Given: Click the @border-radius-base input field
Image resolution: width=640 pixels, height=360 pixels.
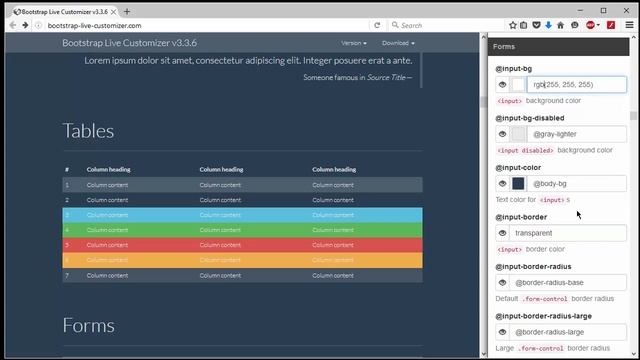Looking at the screenshot, I should click(x=568, y=282).
